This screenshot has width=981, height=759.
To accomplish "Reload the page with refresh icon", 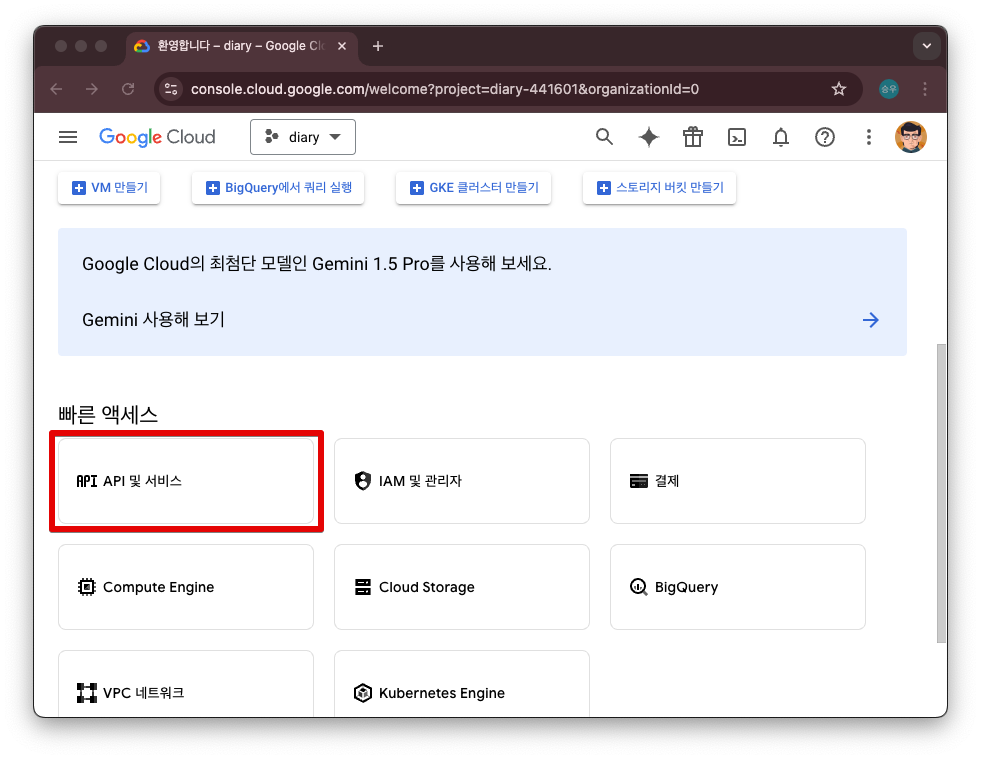I will [x=128, y=89].
